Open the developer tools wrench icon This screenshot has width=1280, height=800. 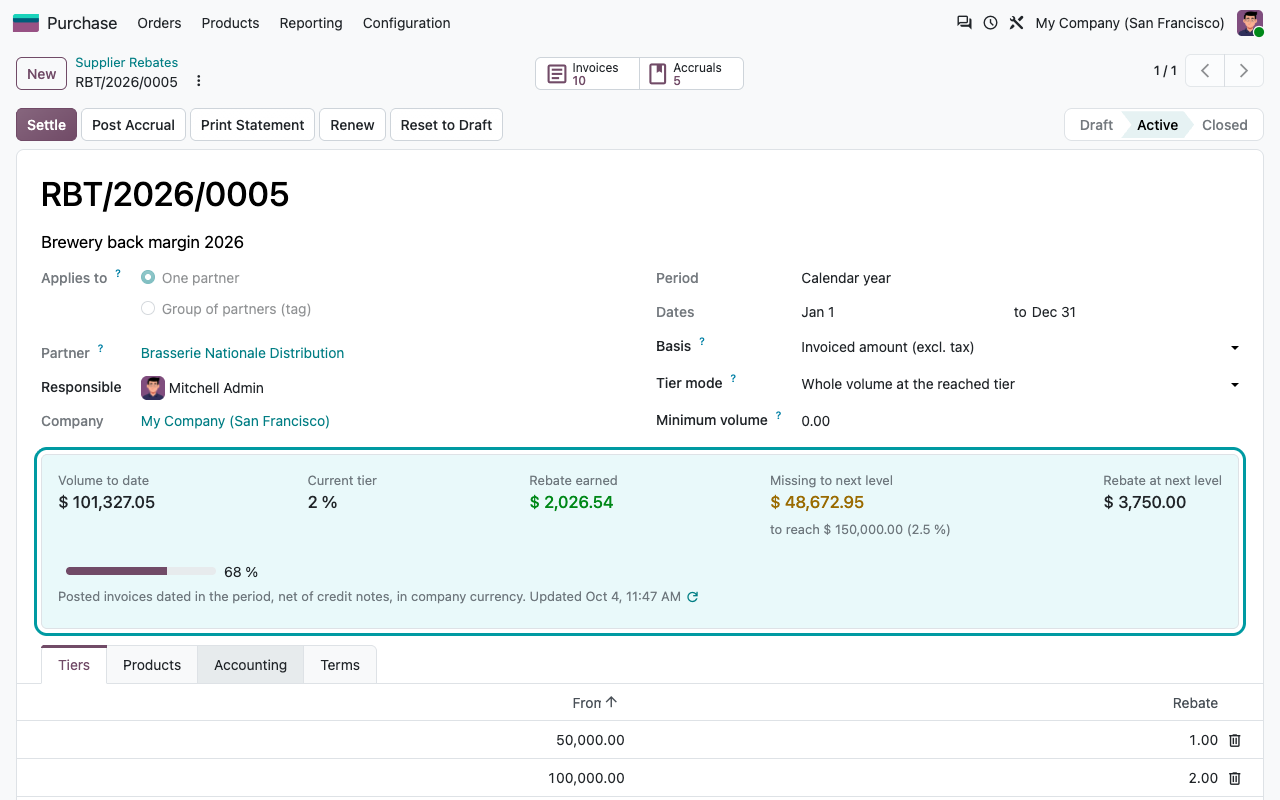coord(1016,23)
